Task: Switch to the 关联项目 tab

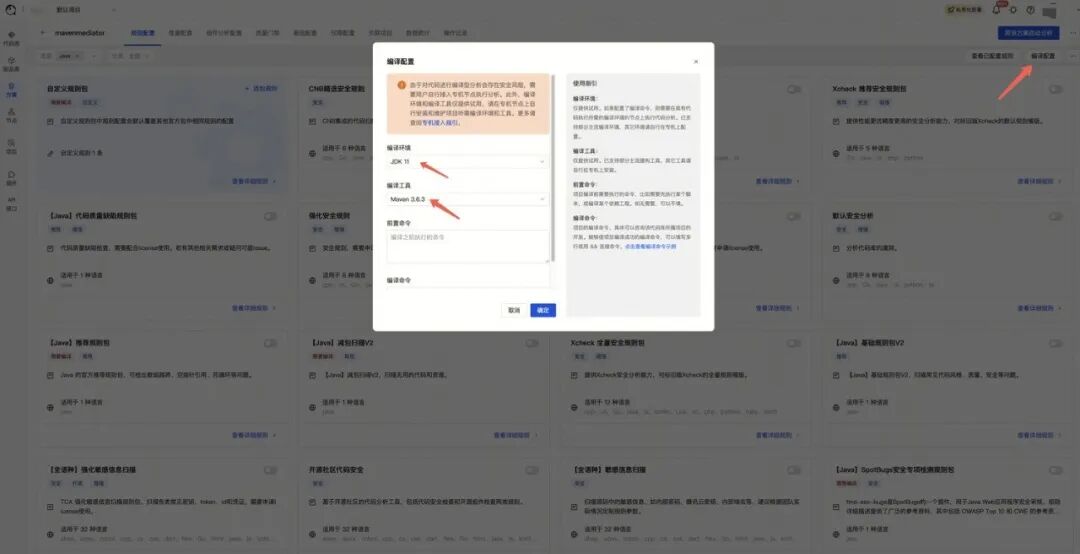Action: coord(380,32)
